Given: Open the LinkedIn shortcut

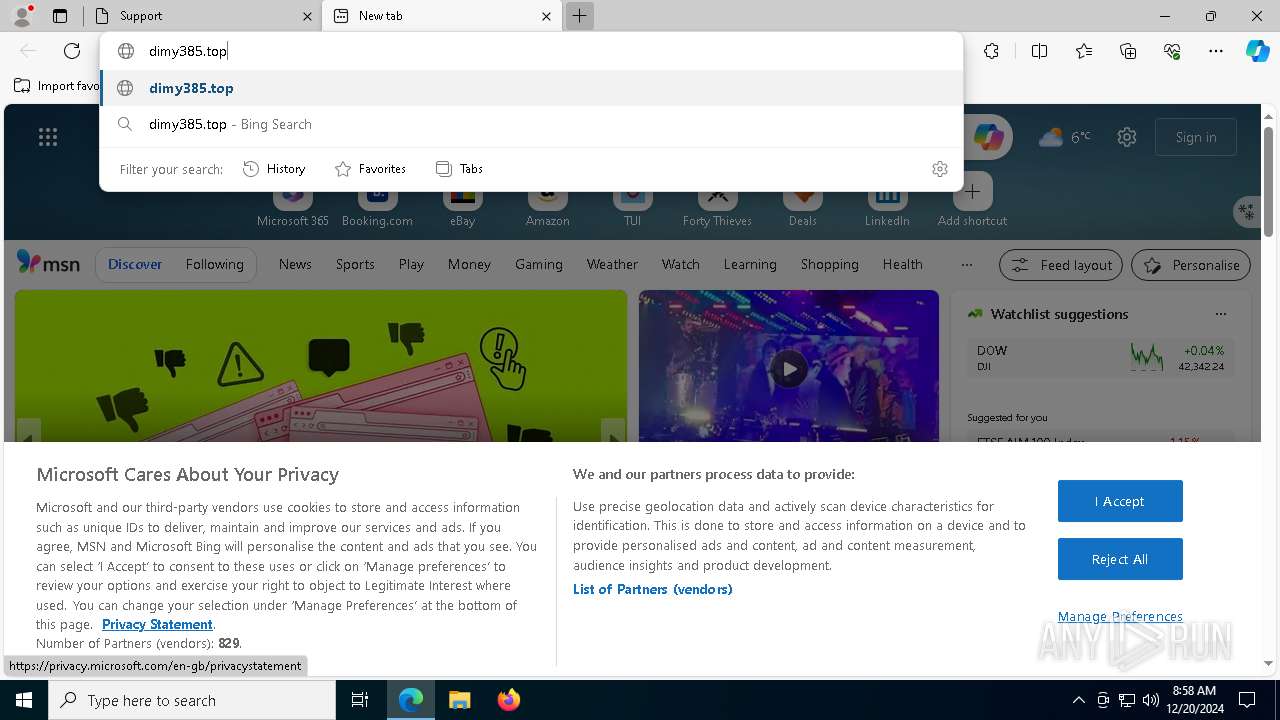Looking at the screenshot, I should click(887, 206).
